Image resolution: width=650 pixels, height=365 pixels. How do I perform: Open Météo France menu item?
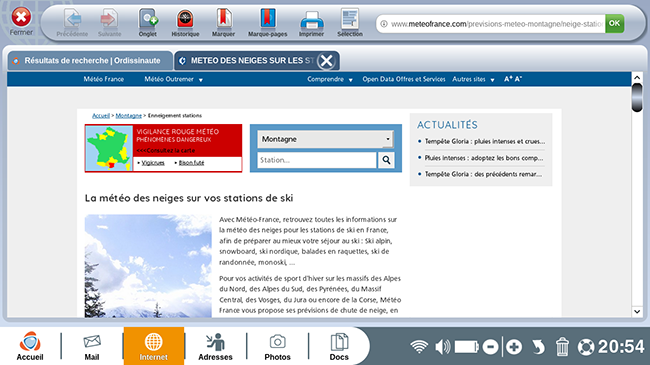[104, 79]
